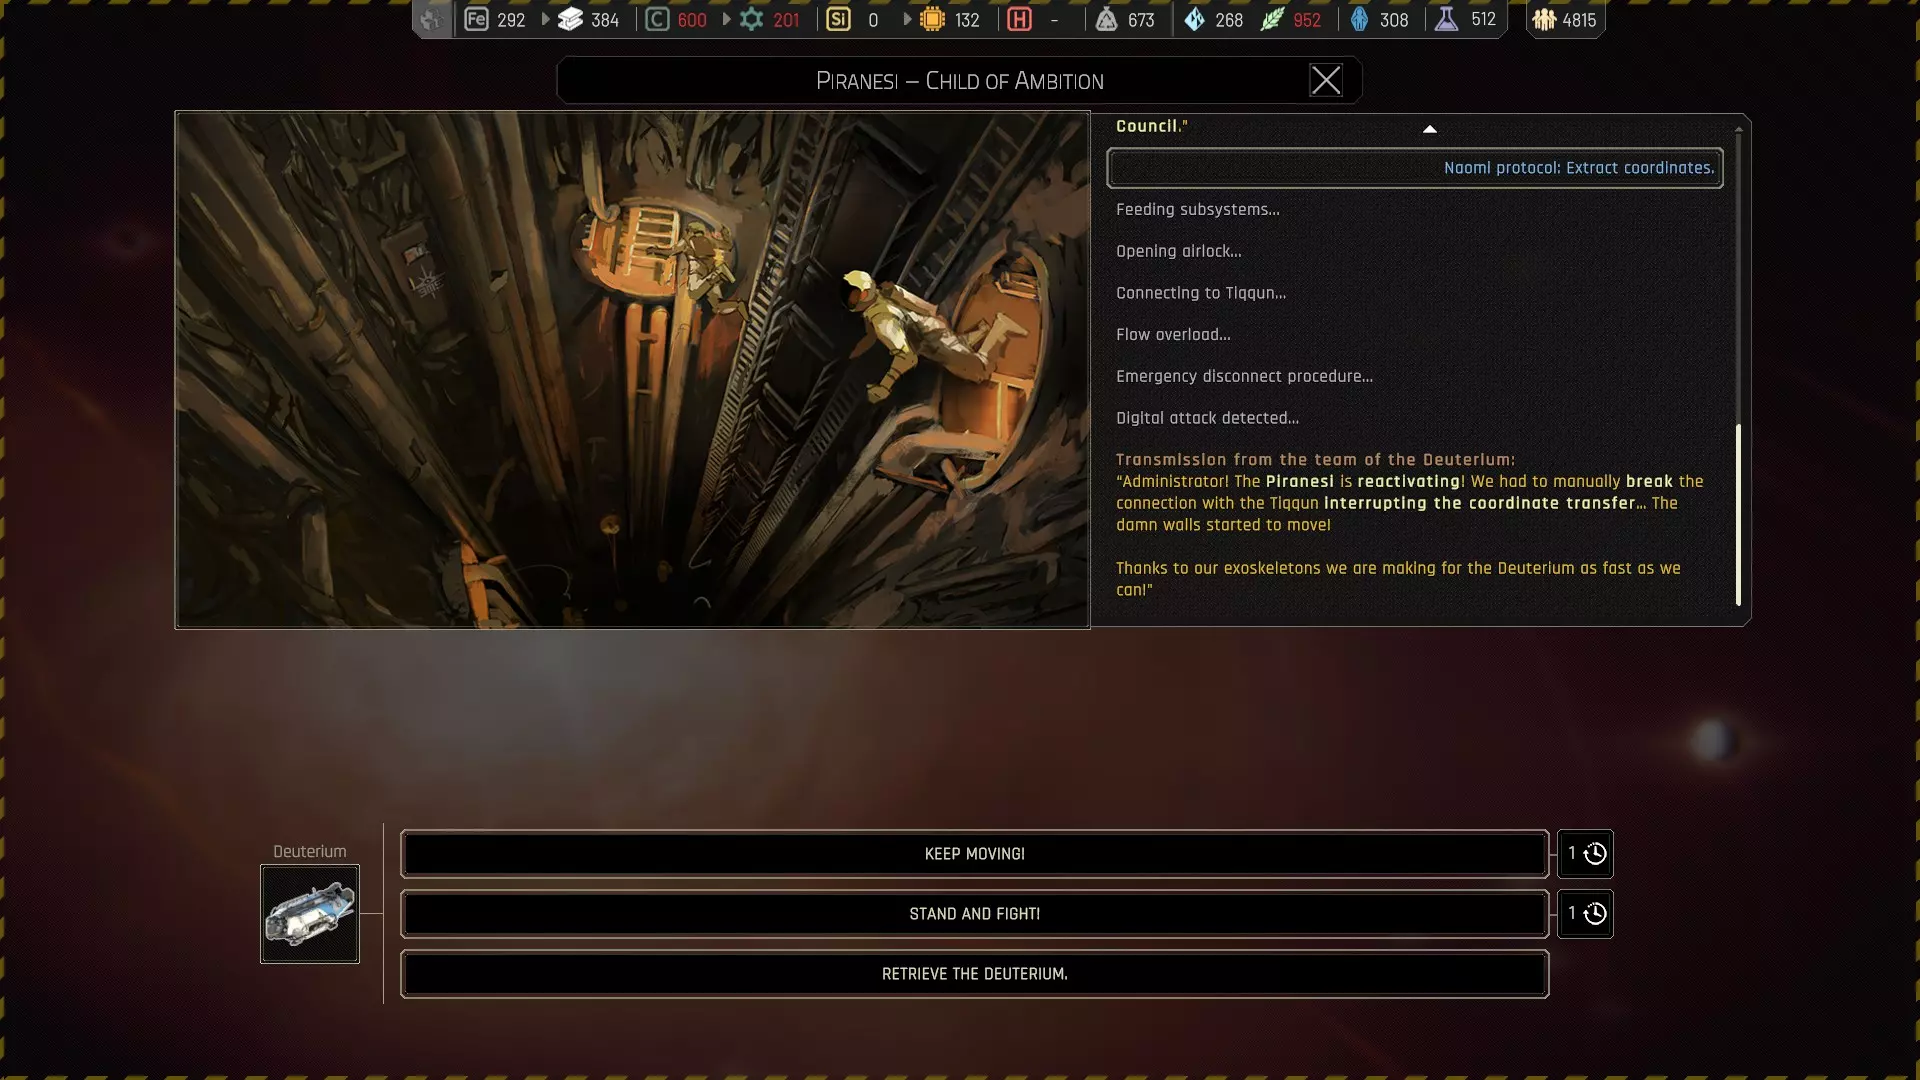This screenshot has height=1080, width=1920.
Task: Click the population people icon
Action: pyautogui.click(x=1544, y=19)
